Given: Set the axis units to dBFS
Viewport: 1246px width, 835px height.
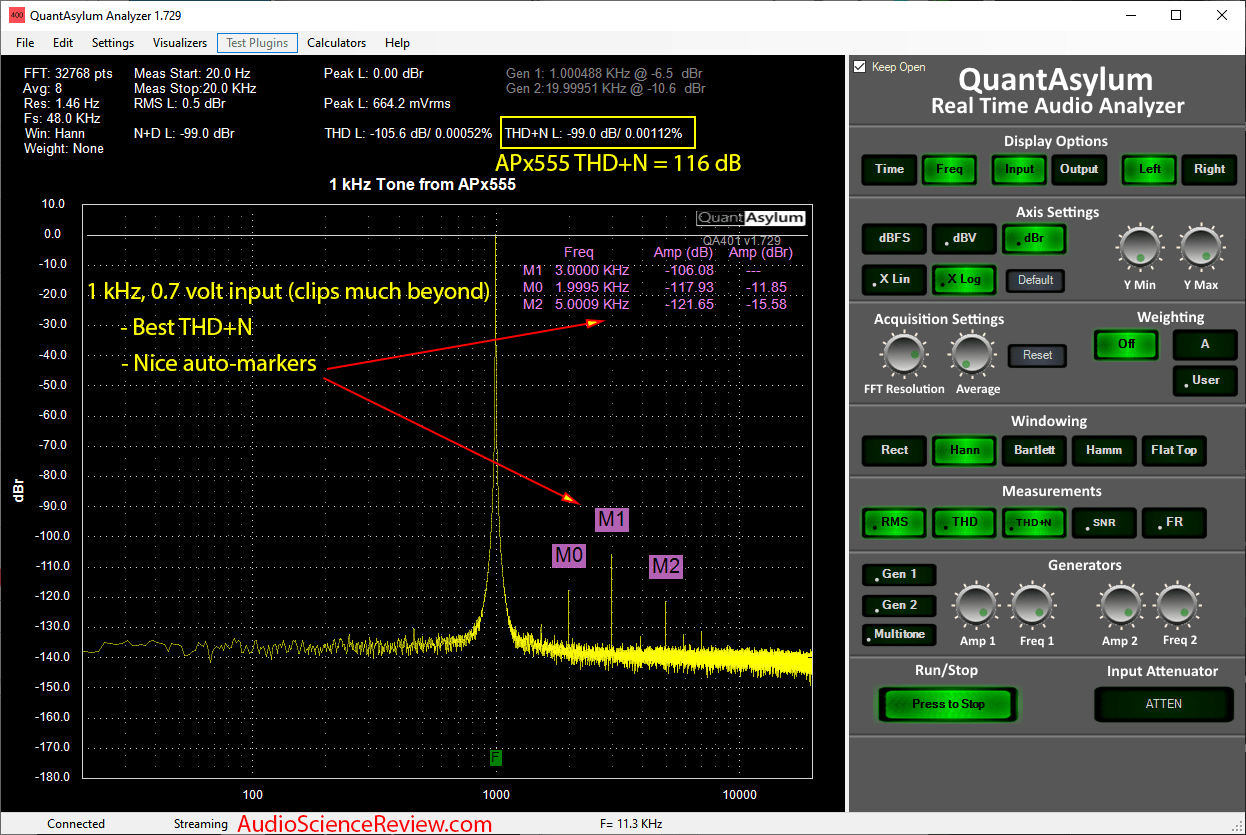Looking at the screenshot, I should point(894,239).
